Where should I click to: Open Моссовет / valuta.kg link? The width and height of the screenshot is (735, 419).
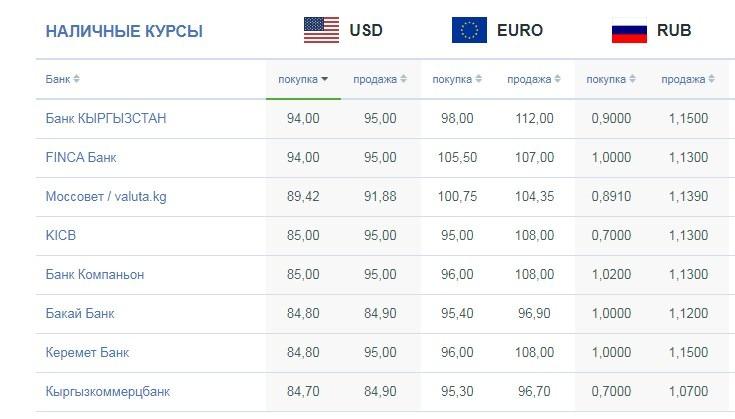[106, 196]
